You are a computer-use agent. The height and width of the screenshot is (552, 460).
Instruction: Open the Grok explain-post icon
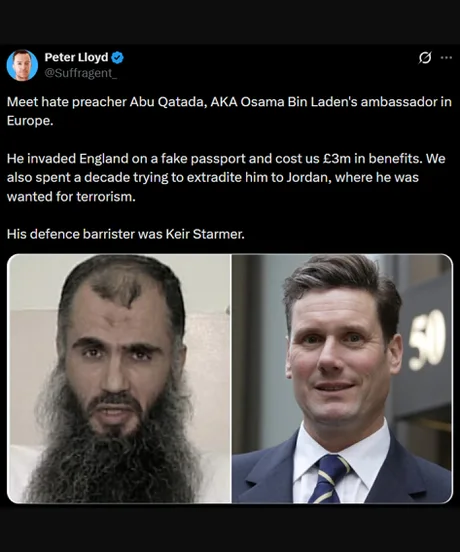pos(425,57)
